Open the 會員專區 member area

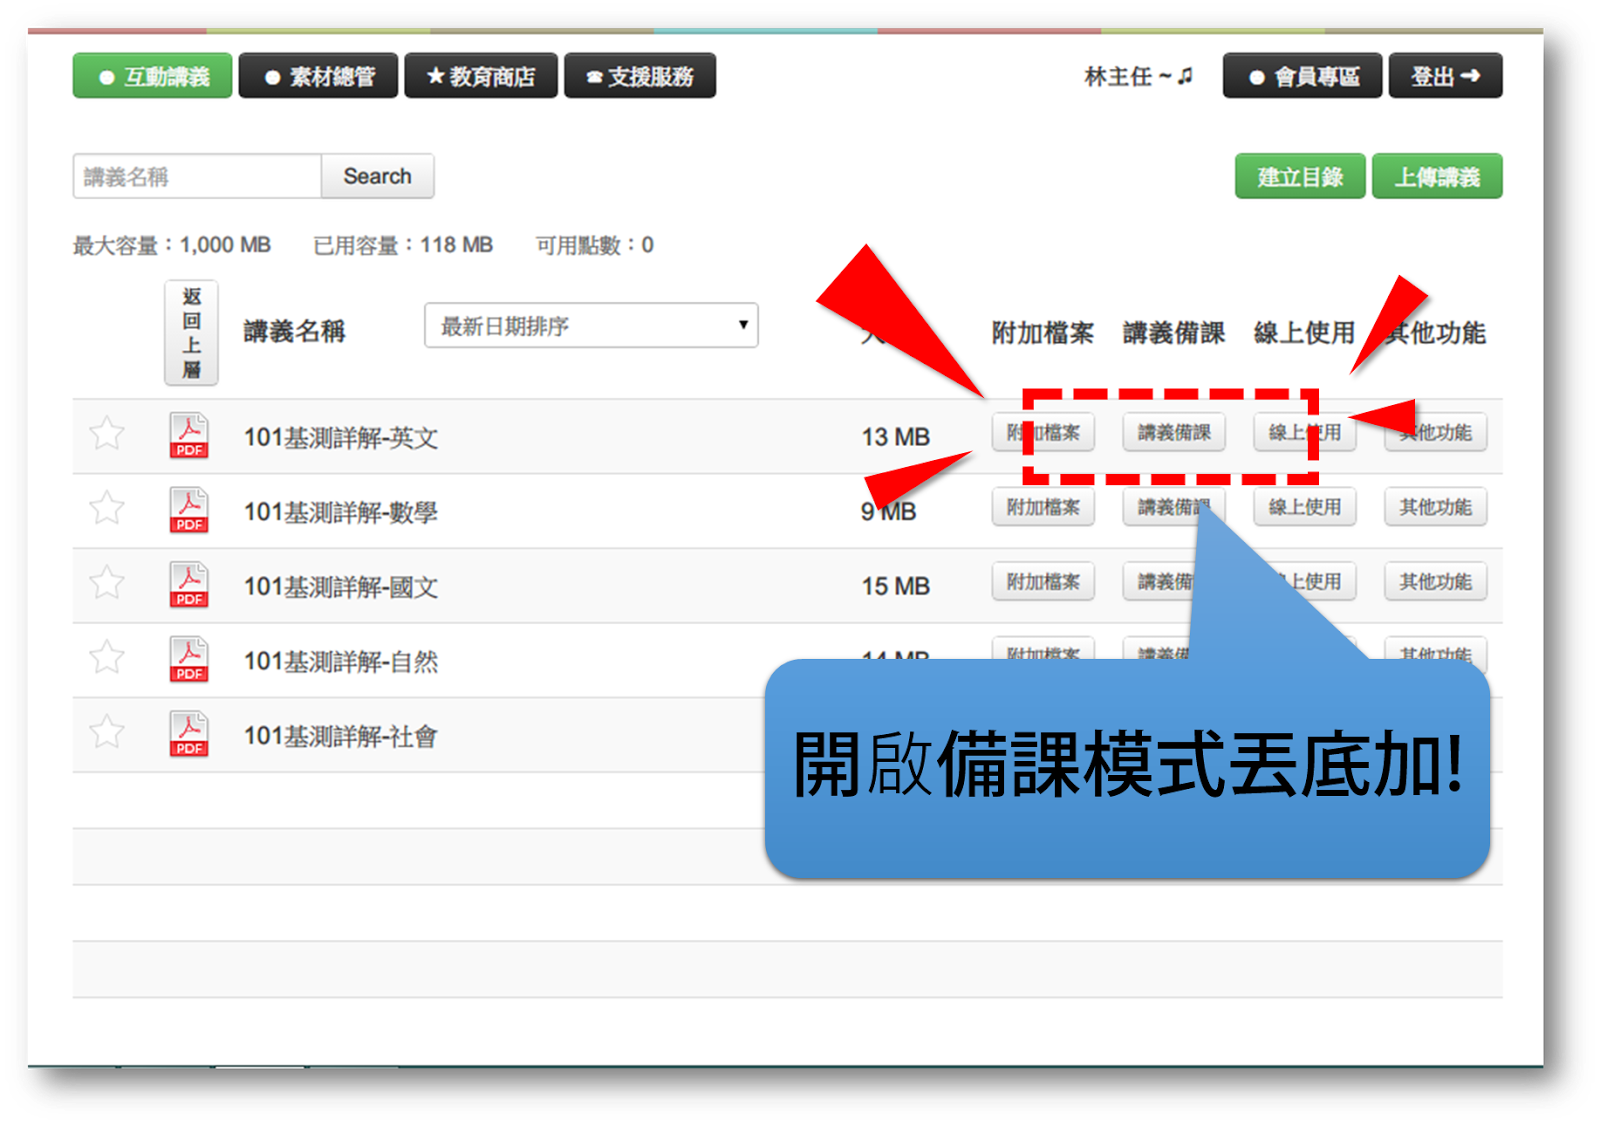click(x=1303, y=76)
